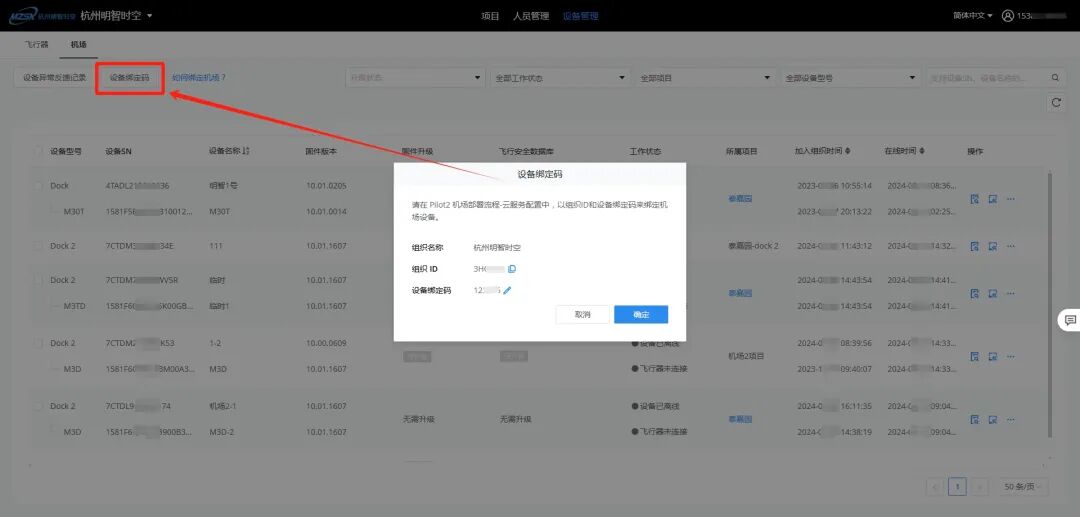This screenshot has height=517, width=1080.
Task: Click the M3TD sub-device row
Action: click(x=74, y=306)
